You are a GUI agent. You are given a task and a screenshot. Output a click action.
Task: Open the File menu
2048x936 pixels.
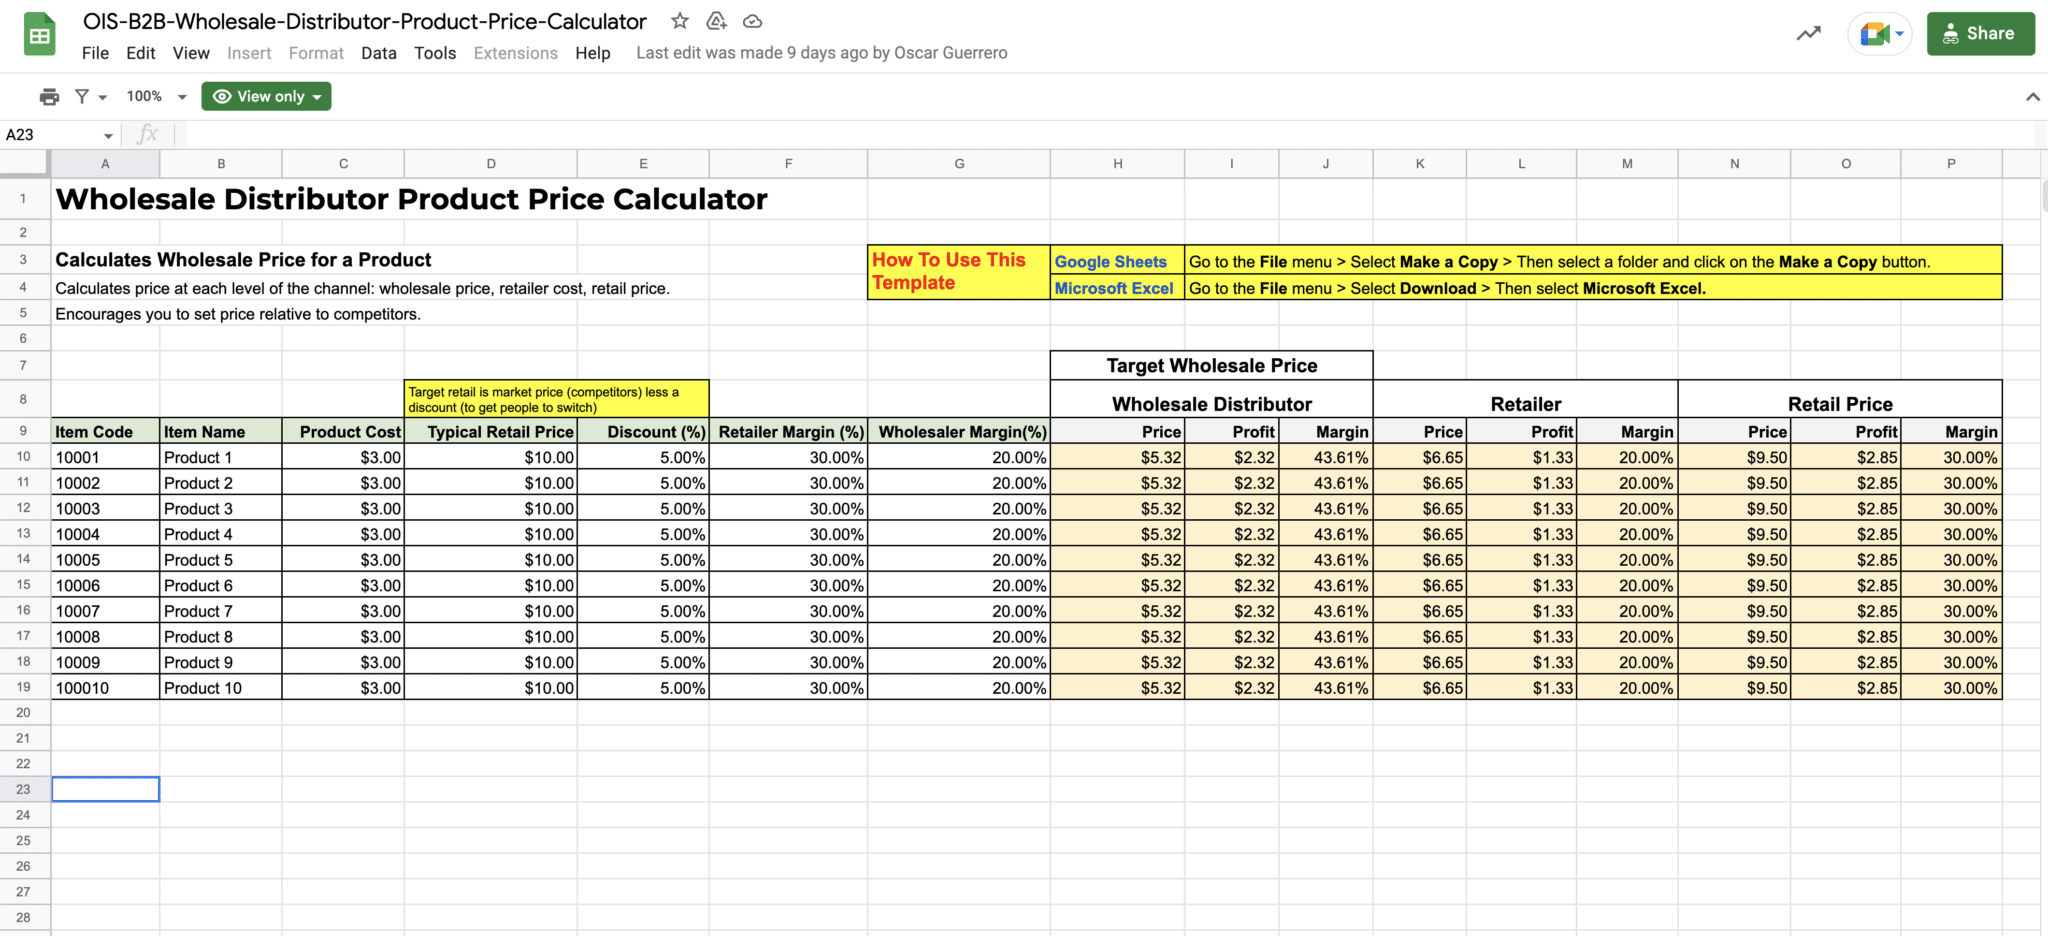coord(95,53)
